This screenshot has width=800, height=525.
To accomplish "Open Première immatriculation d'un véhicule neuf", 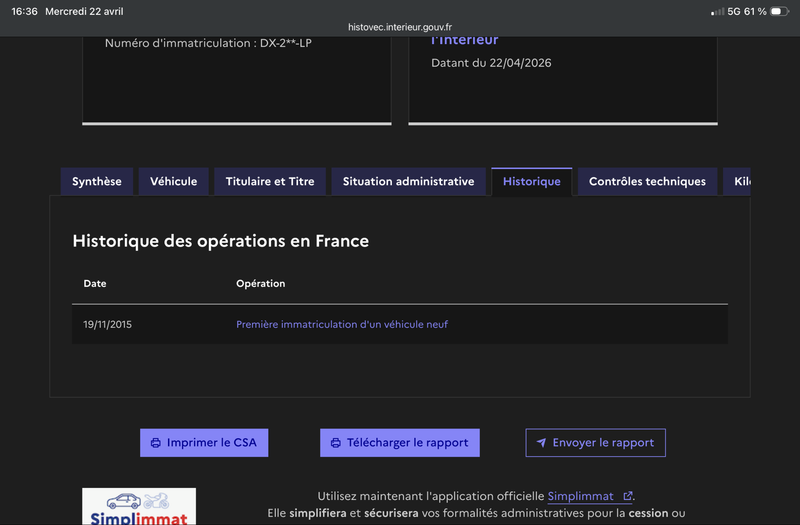I will click(x=342, y=324).
